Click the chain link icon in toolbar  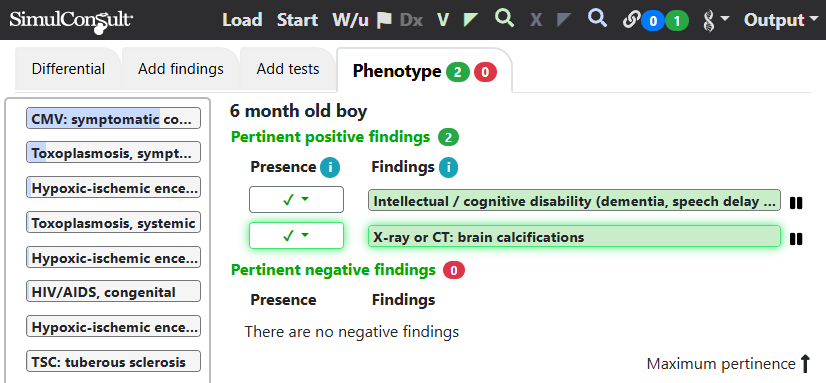tap(631, 20)
